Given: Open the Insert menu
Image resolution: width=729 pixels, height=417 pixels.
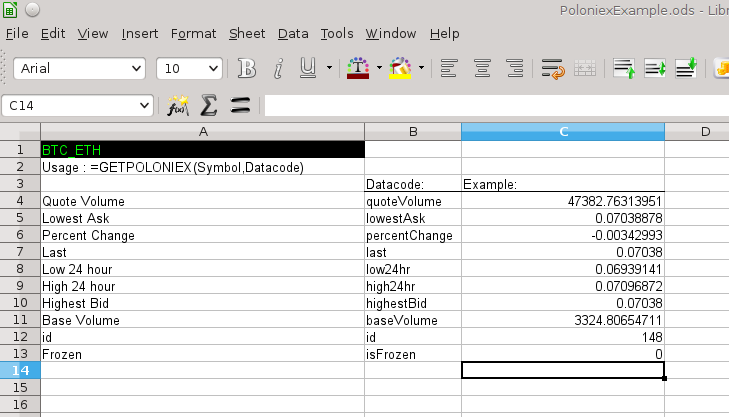Looking at the screenshot, I should (x=139, y=33).
